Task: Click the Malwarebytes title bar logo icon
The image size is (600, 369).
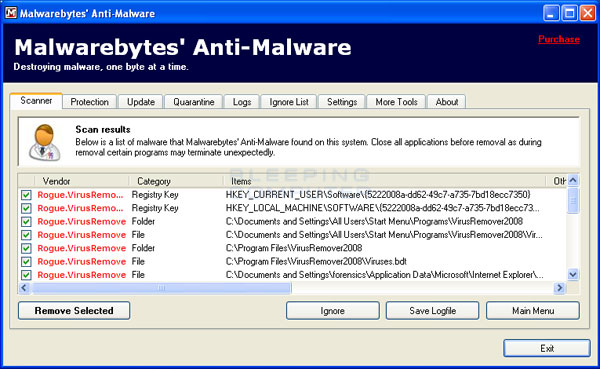Action: (x=11, y=13)
